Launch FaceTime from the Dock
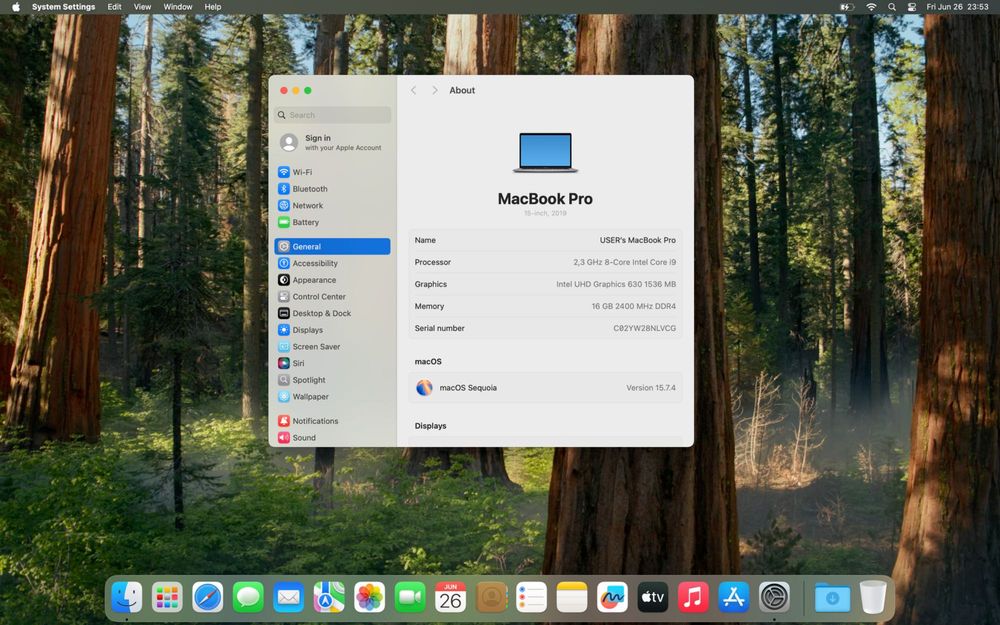Viewport: 1000px width, 625px height. (x=410, y=598)
